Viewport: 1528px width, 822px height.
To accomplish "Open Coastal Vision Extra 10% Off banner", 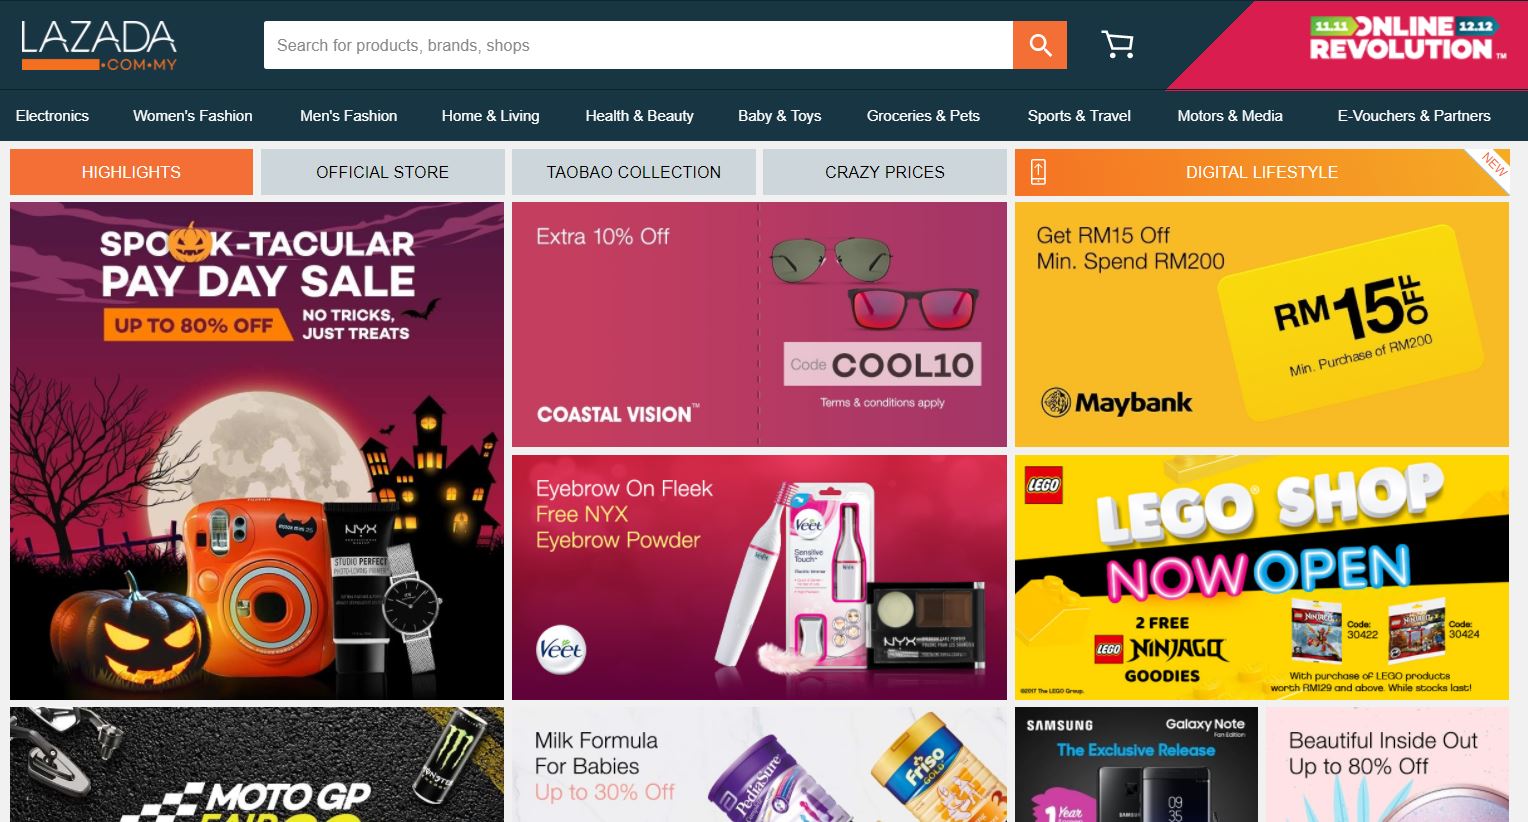I will 759,324.
